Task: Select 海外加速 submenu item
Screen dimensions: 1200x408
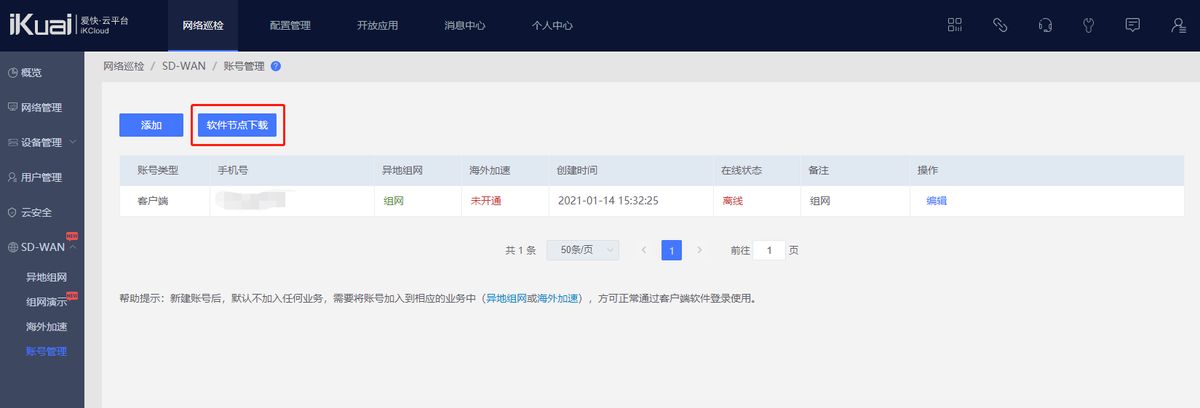Action: pyautogui.click(x=46, y=327)
